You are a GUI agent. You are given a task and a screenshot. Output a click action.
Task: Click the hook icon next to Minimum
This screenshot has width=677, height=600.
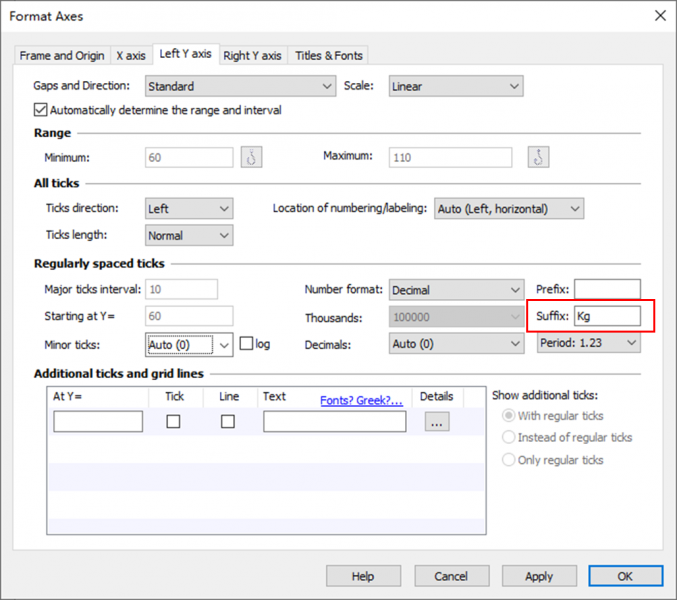(251, 157)
